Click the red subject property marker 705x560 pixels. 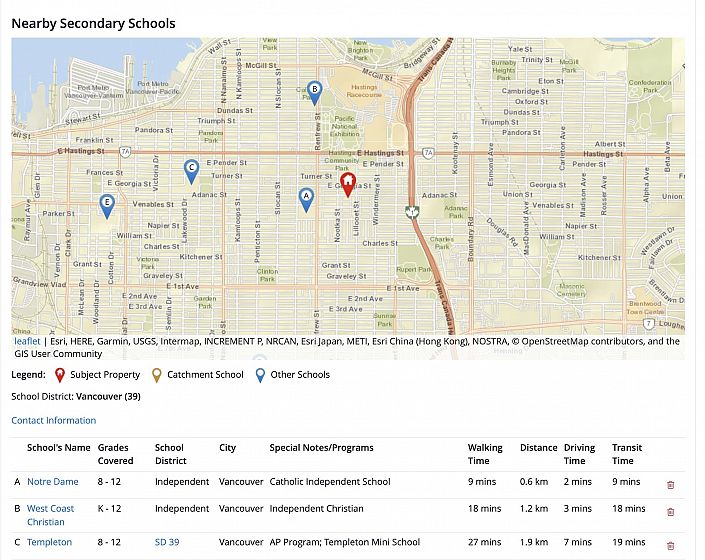(349, 185)
